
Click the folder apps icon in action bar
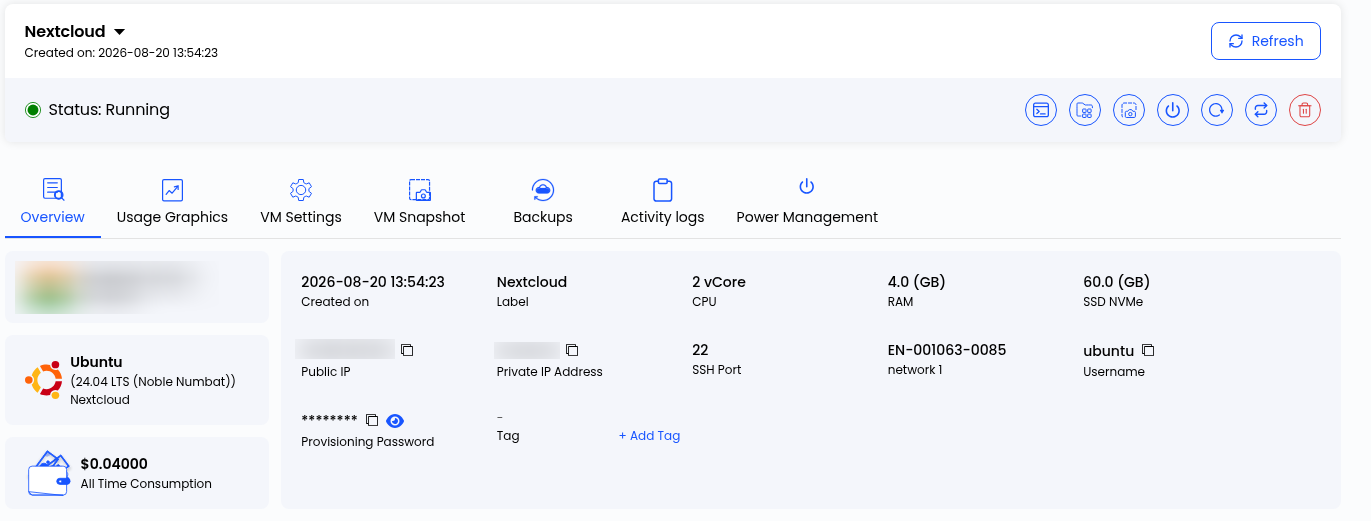tap(1085, 110)
